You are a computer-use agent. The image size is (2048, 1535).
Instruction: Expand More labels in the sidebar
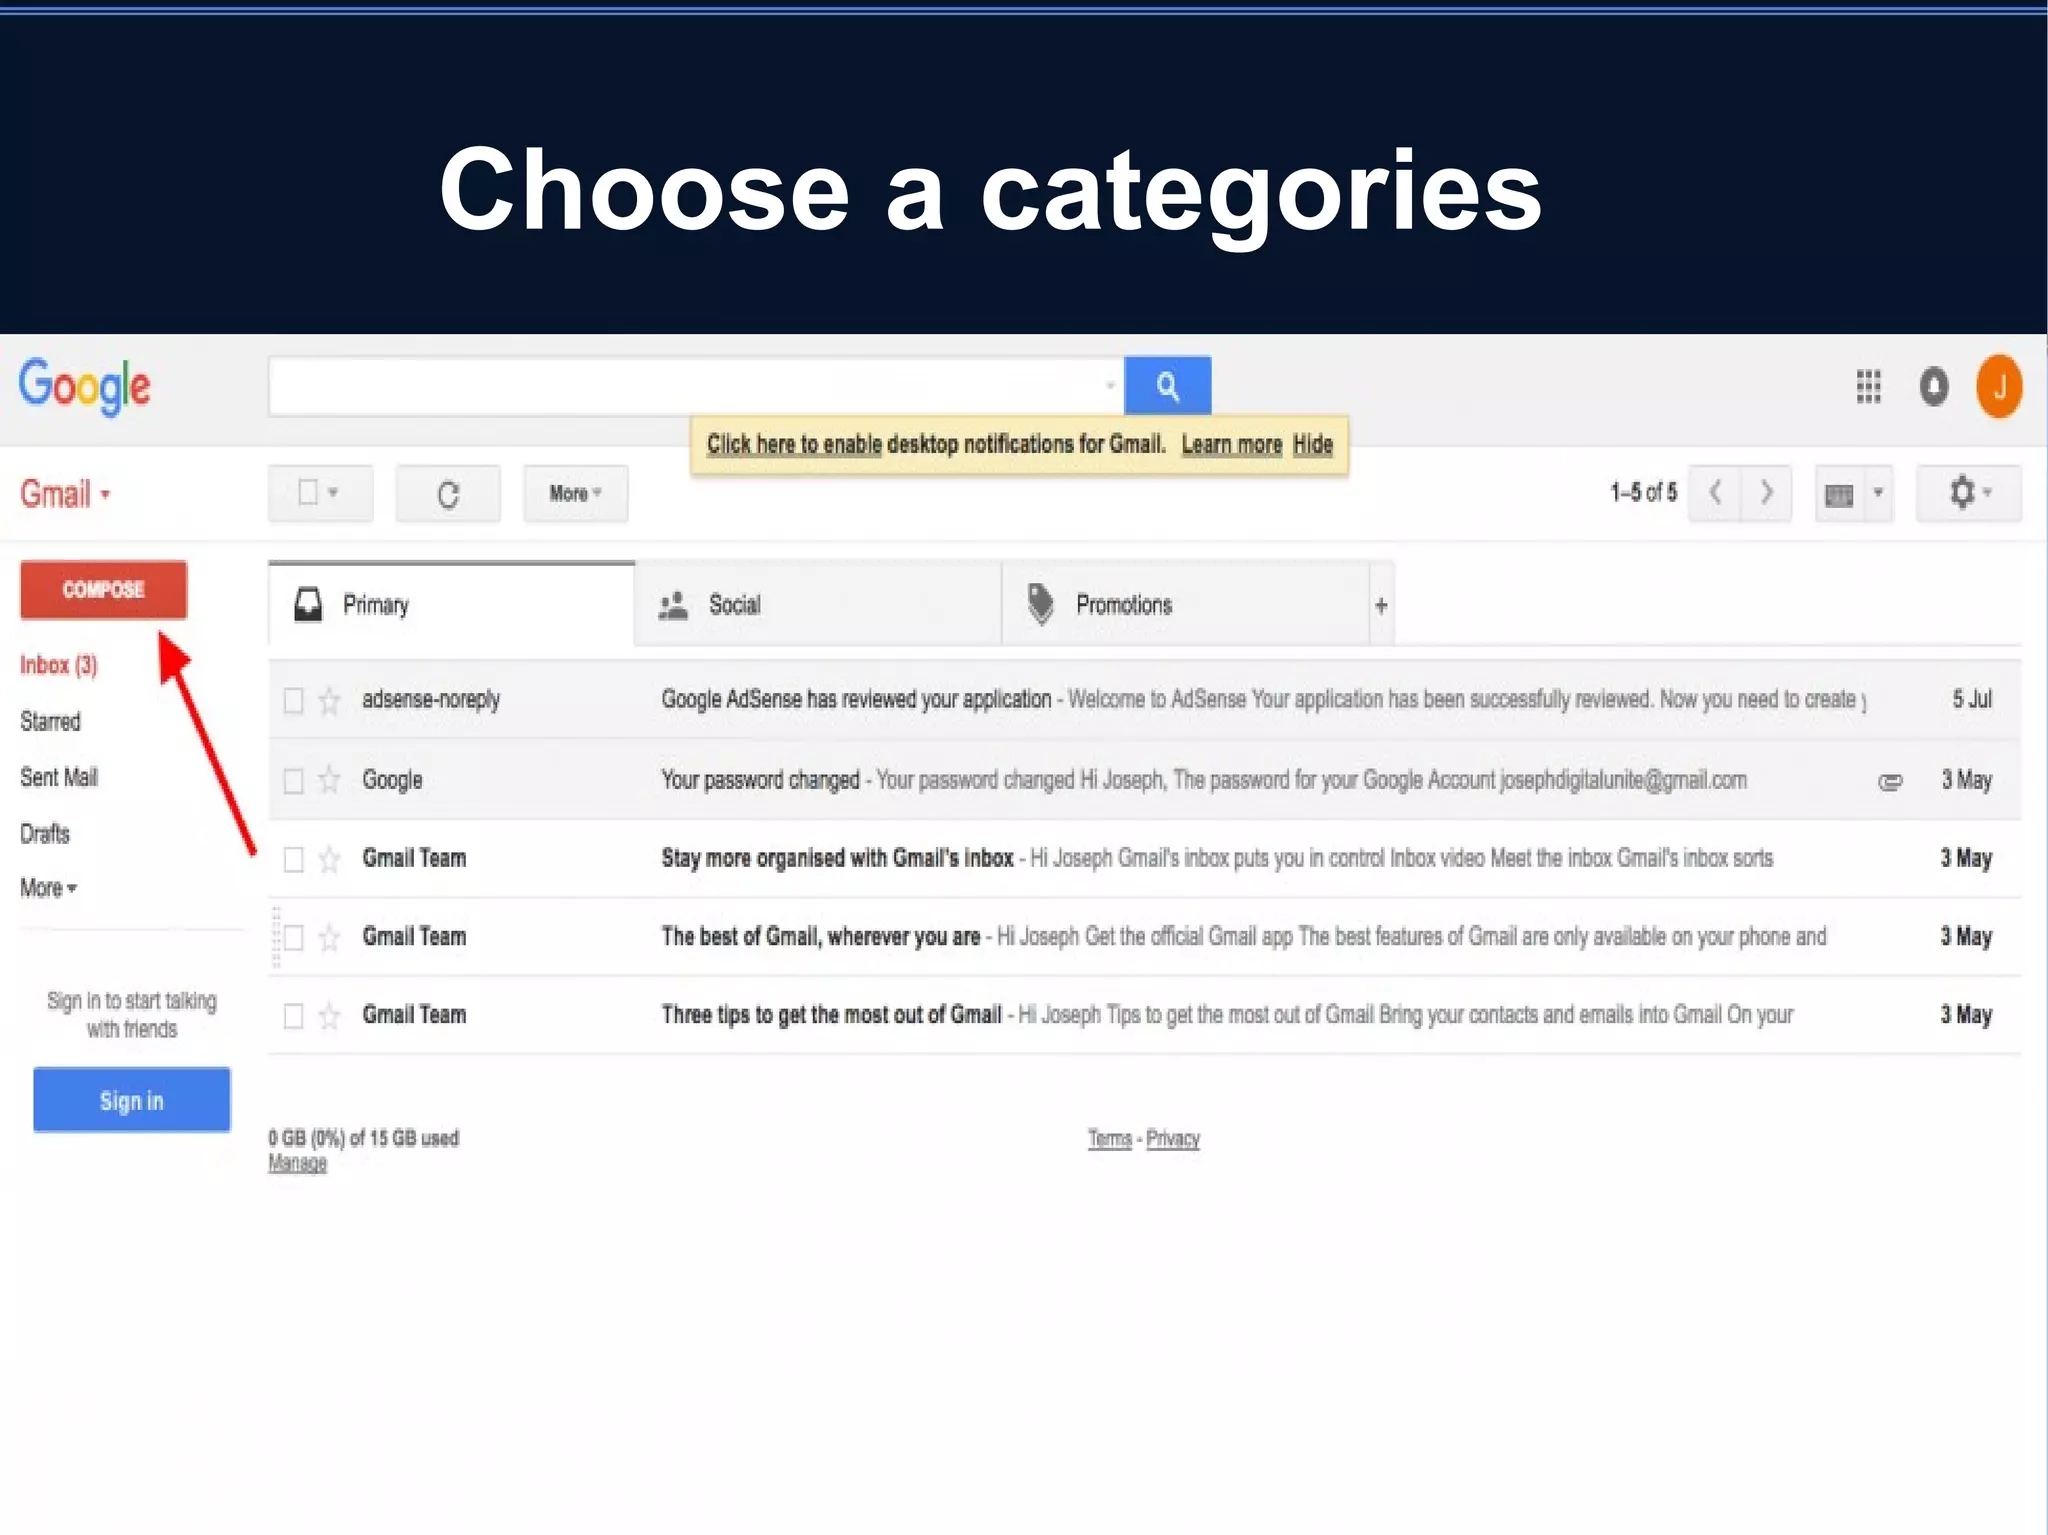coord(48,888)
